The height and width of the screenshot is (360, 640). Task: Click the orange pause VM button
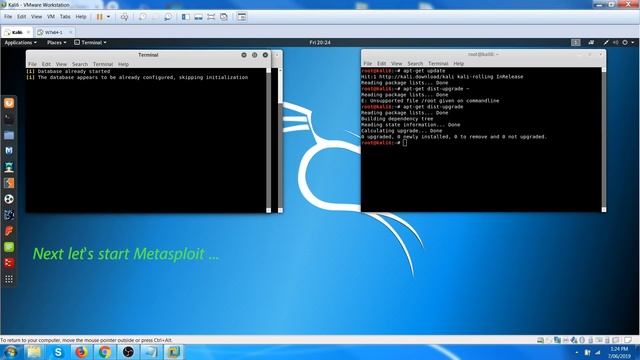99,17
